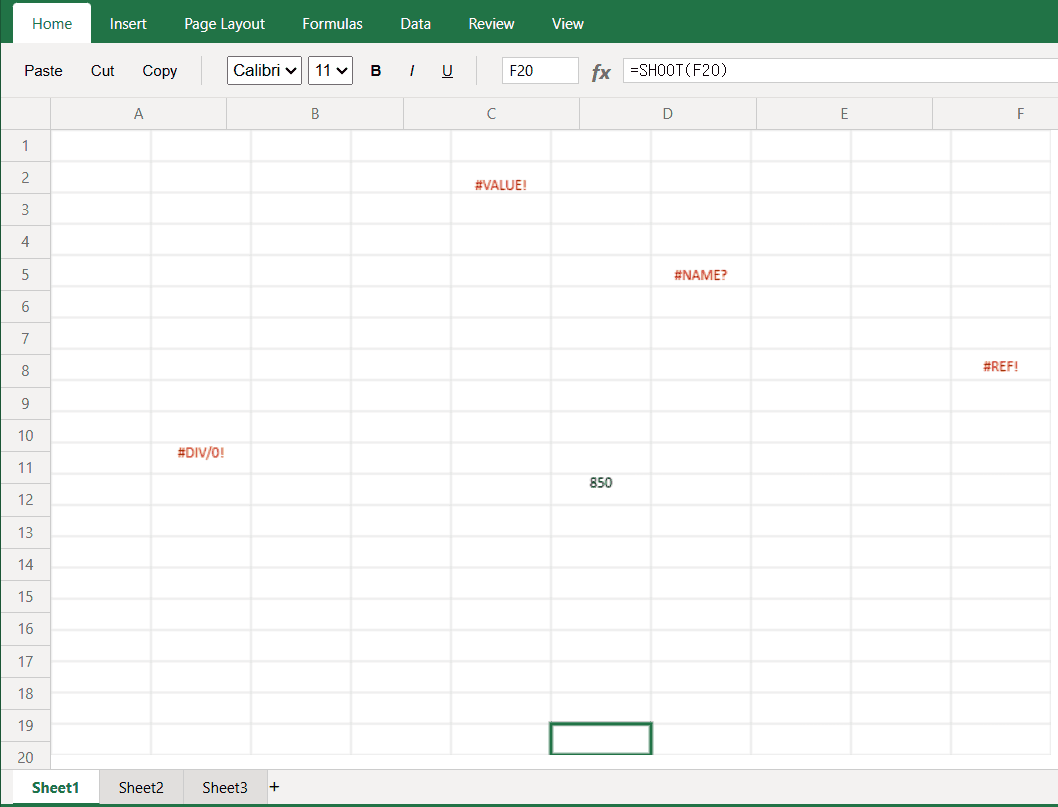Select row 14 header

tap(25, 564)
